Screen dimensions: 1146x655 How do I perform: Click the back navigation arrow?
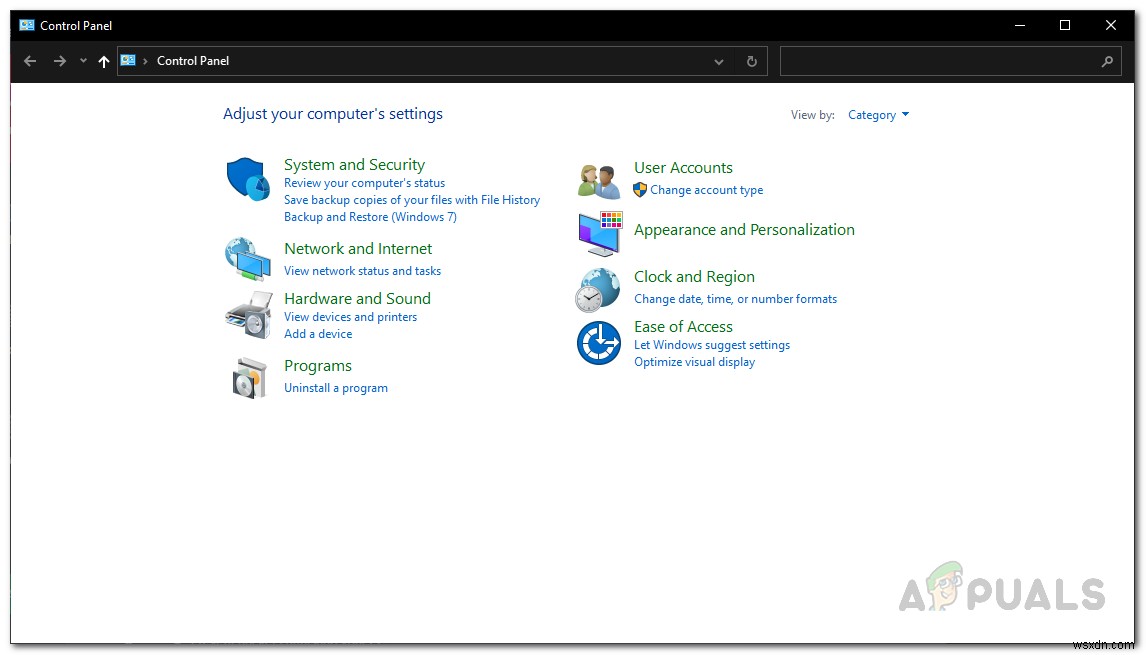[29, 61]
